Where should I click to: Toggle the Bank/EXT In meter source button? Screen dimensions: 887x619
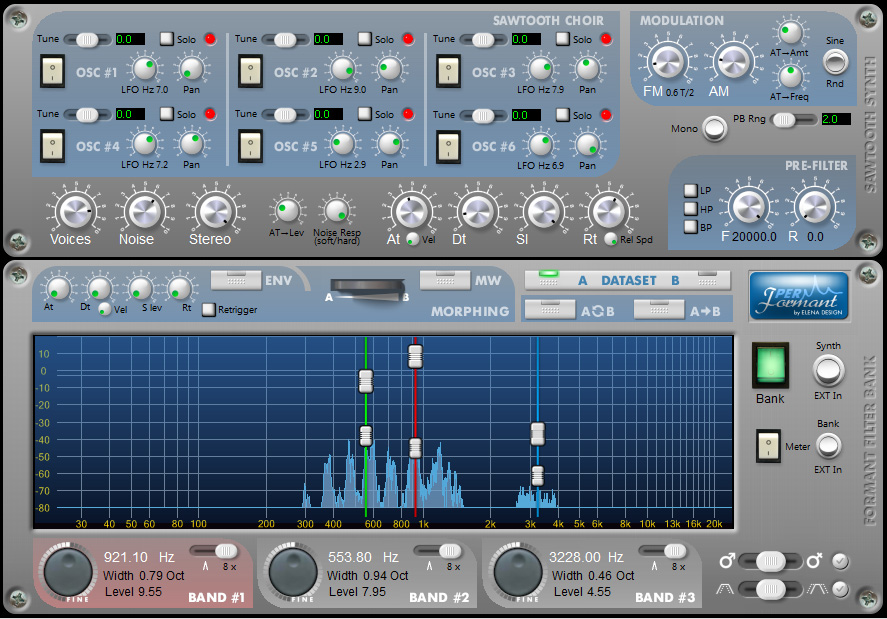[828, 446]
